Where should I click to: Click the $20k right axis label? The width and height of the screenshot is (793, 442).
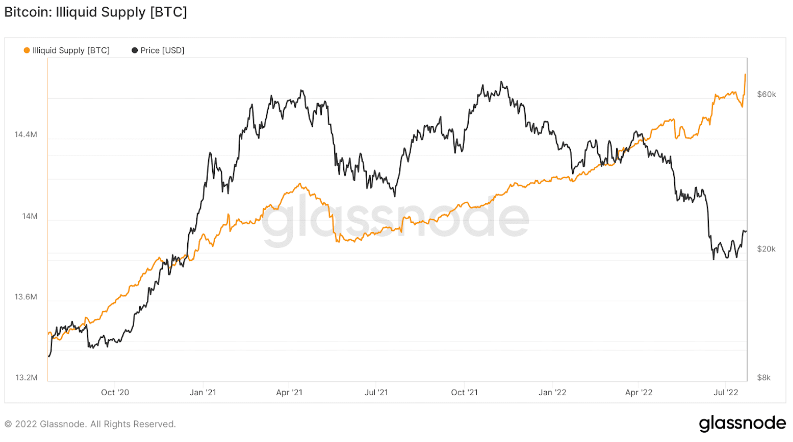pyautogui.click(x=768, y=249)
